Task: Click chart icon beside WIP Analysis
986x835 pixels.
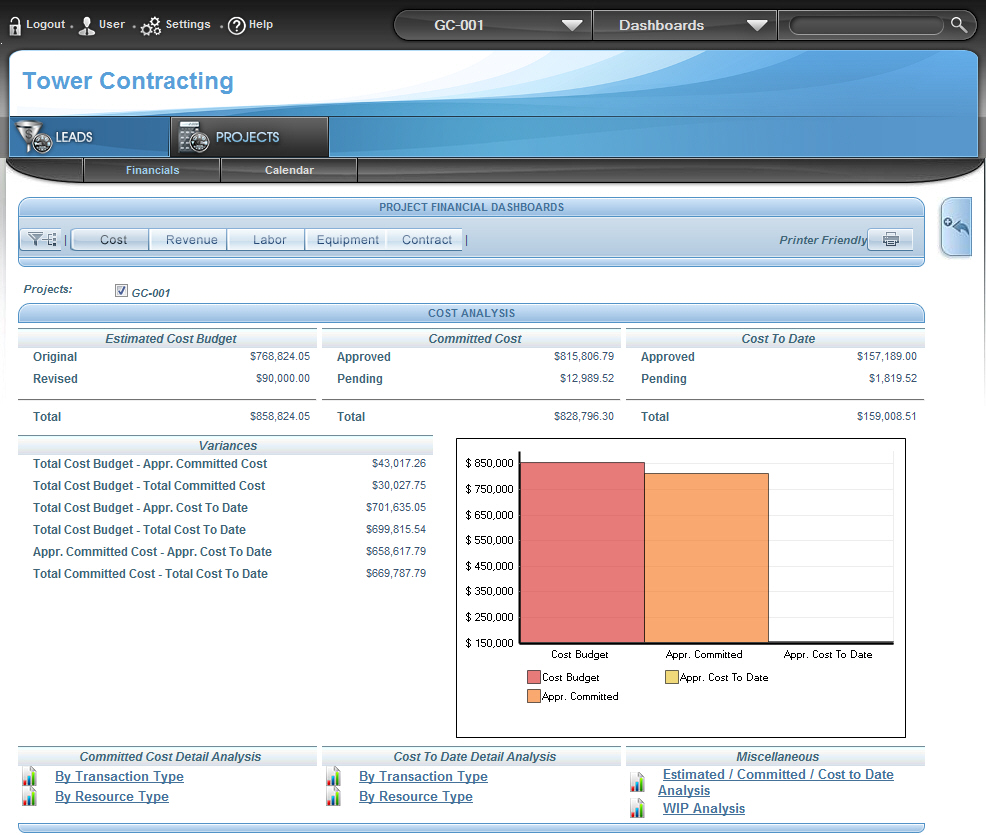Action: (x=637, y=809)
